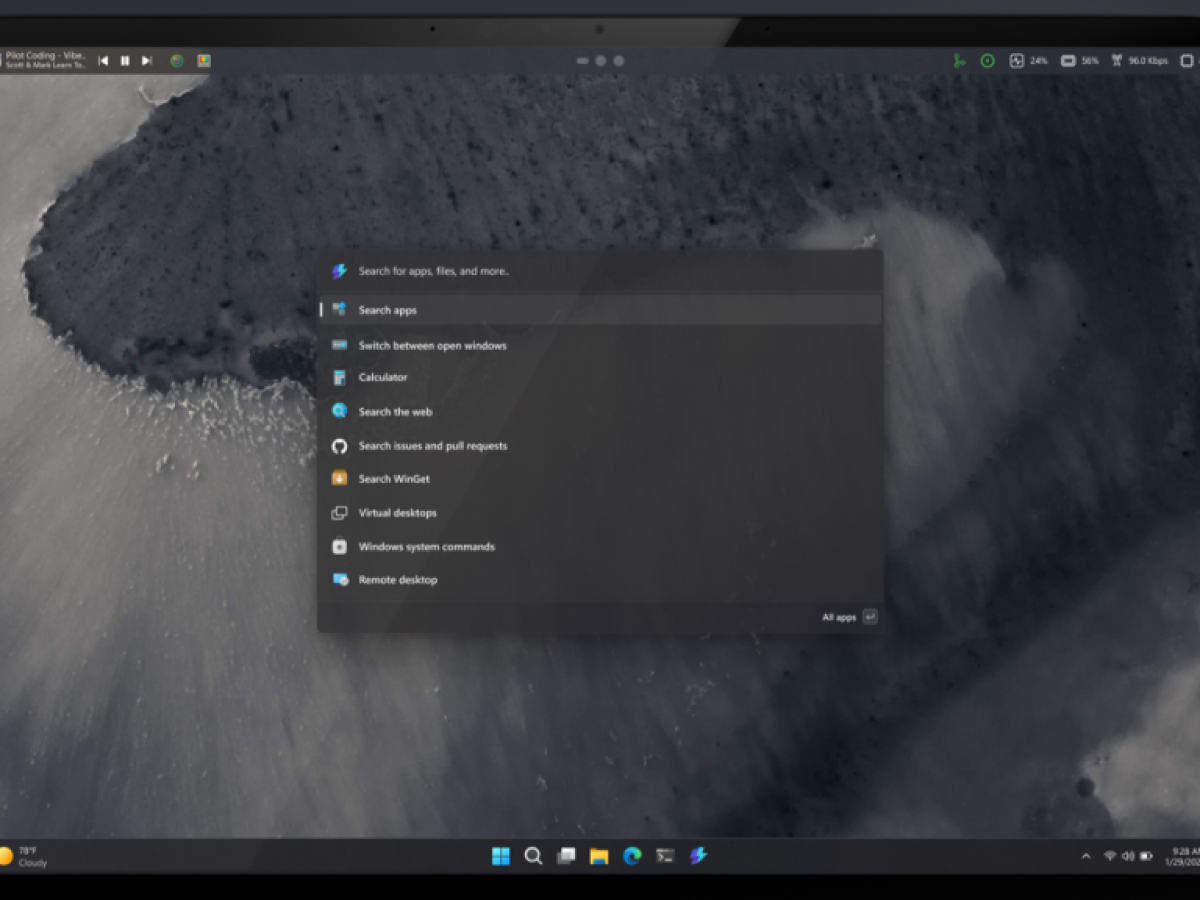The image size is (1200, 900).
Task: Launch Command Palette from the taskbar
Action: (x=698, y=856)
